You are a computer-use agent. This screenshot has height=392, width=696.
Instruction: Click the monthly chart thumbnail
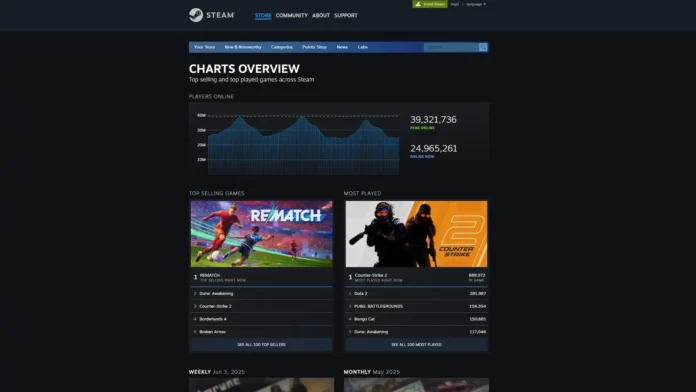click(416, 385)
